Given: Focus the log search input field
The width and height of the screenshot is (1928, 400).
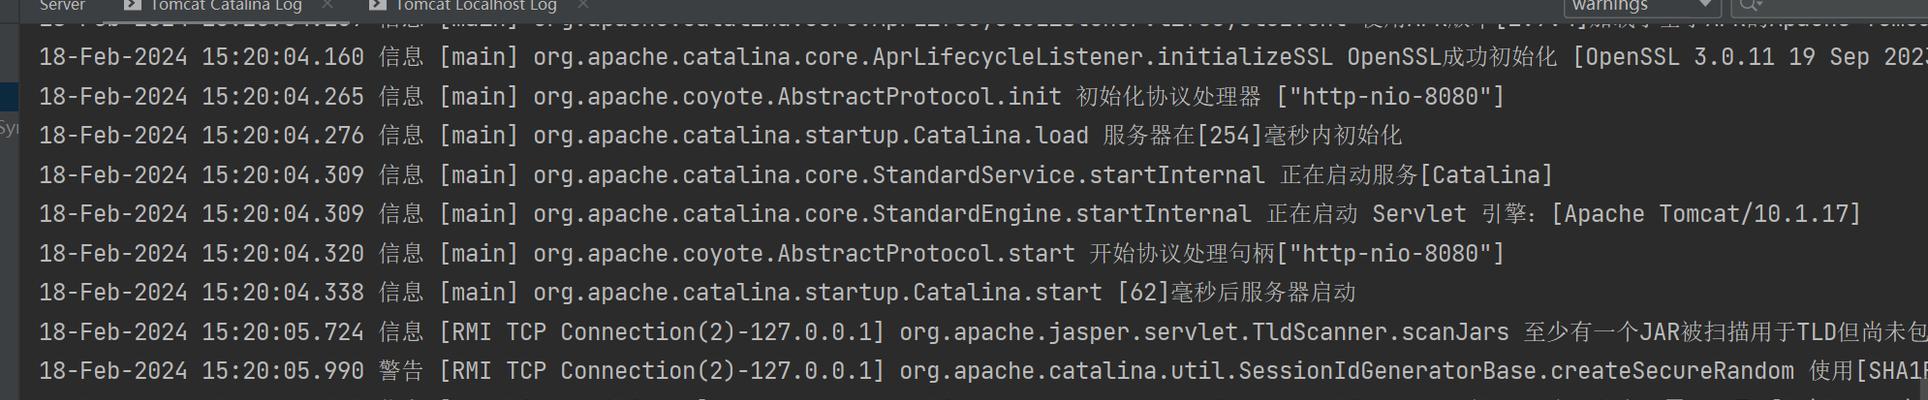Looking at the screenshot, I should (1830, 7).
